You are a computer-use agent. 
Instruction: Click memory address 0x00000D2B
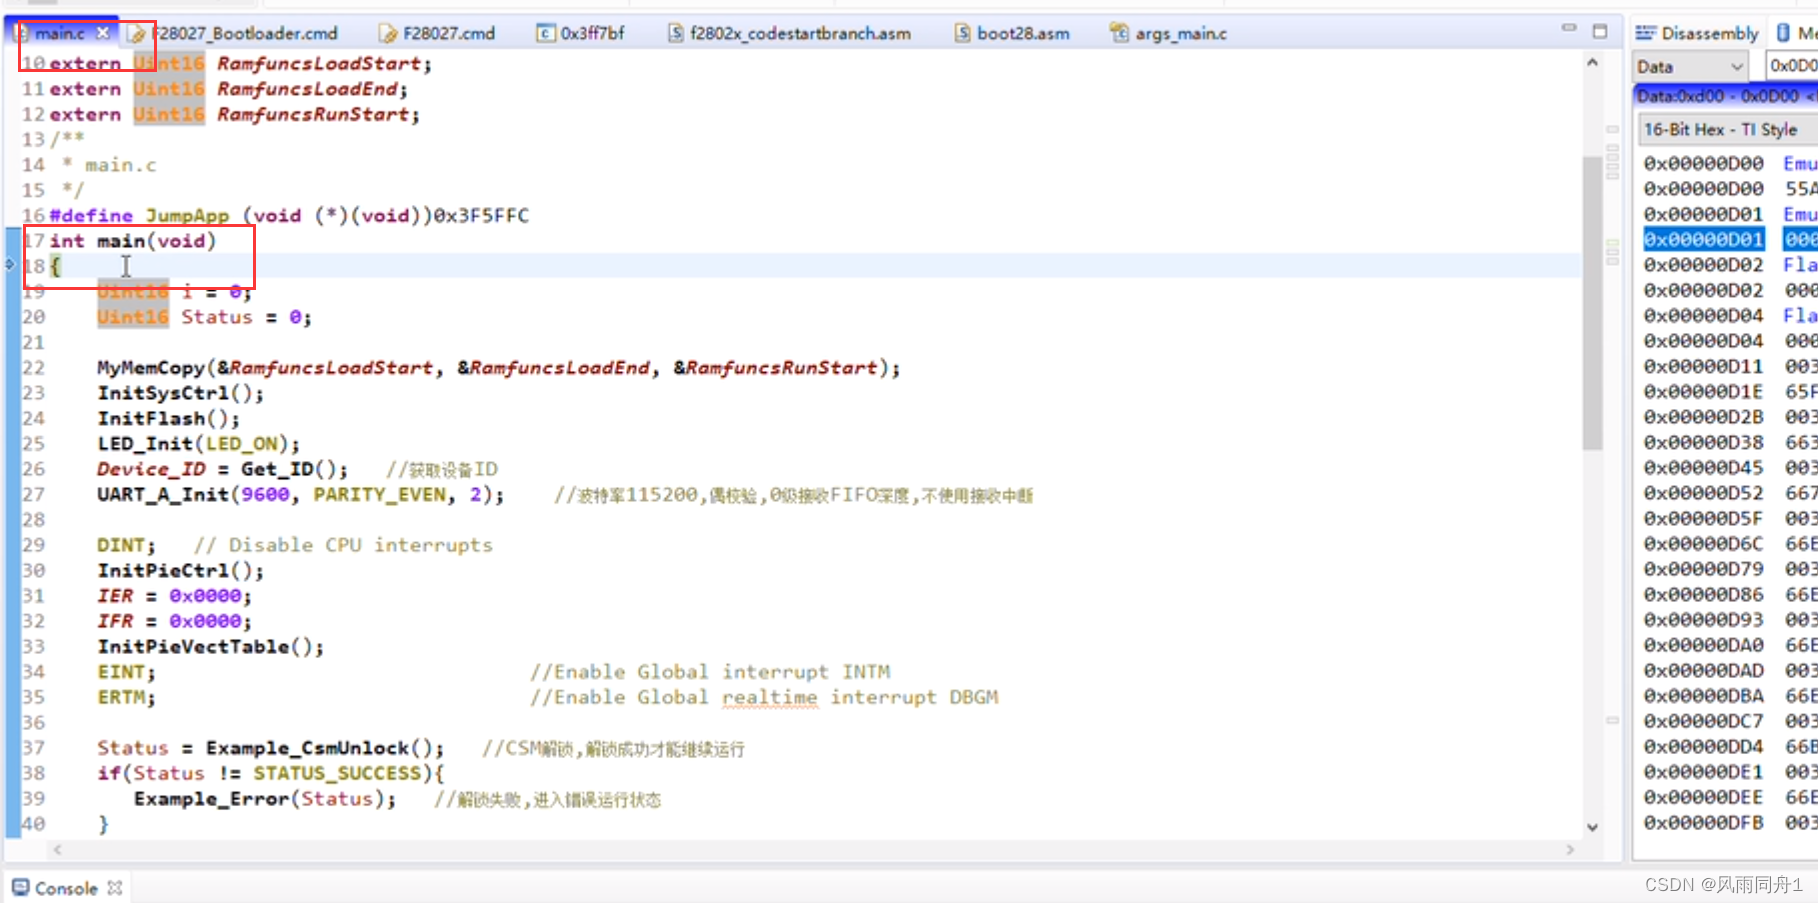pyautogui.click(x=1704, y=417)
